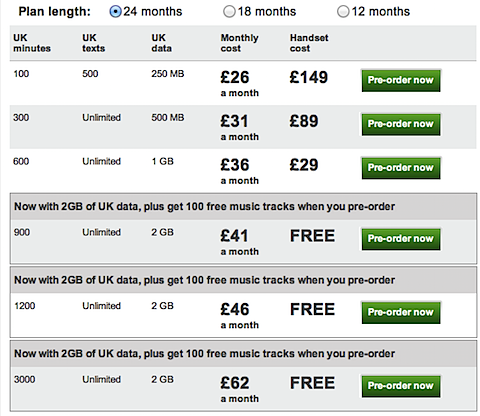Click the 2GB promo banner above 1200 plan
Viewport: 480px width, 416px height.
tap(243, 280)
